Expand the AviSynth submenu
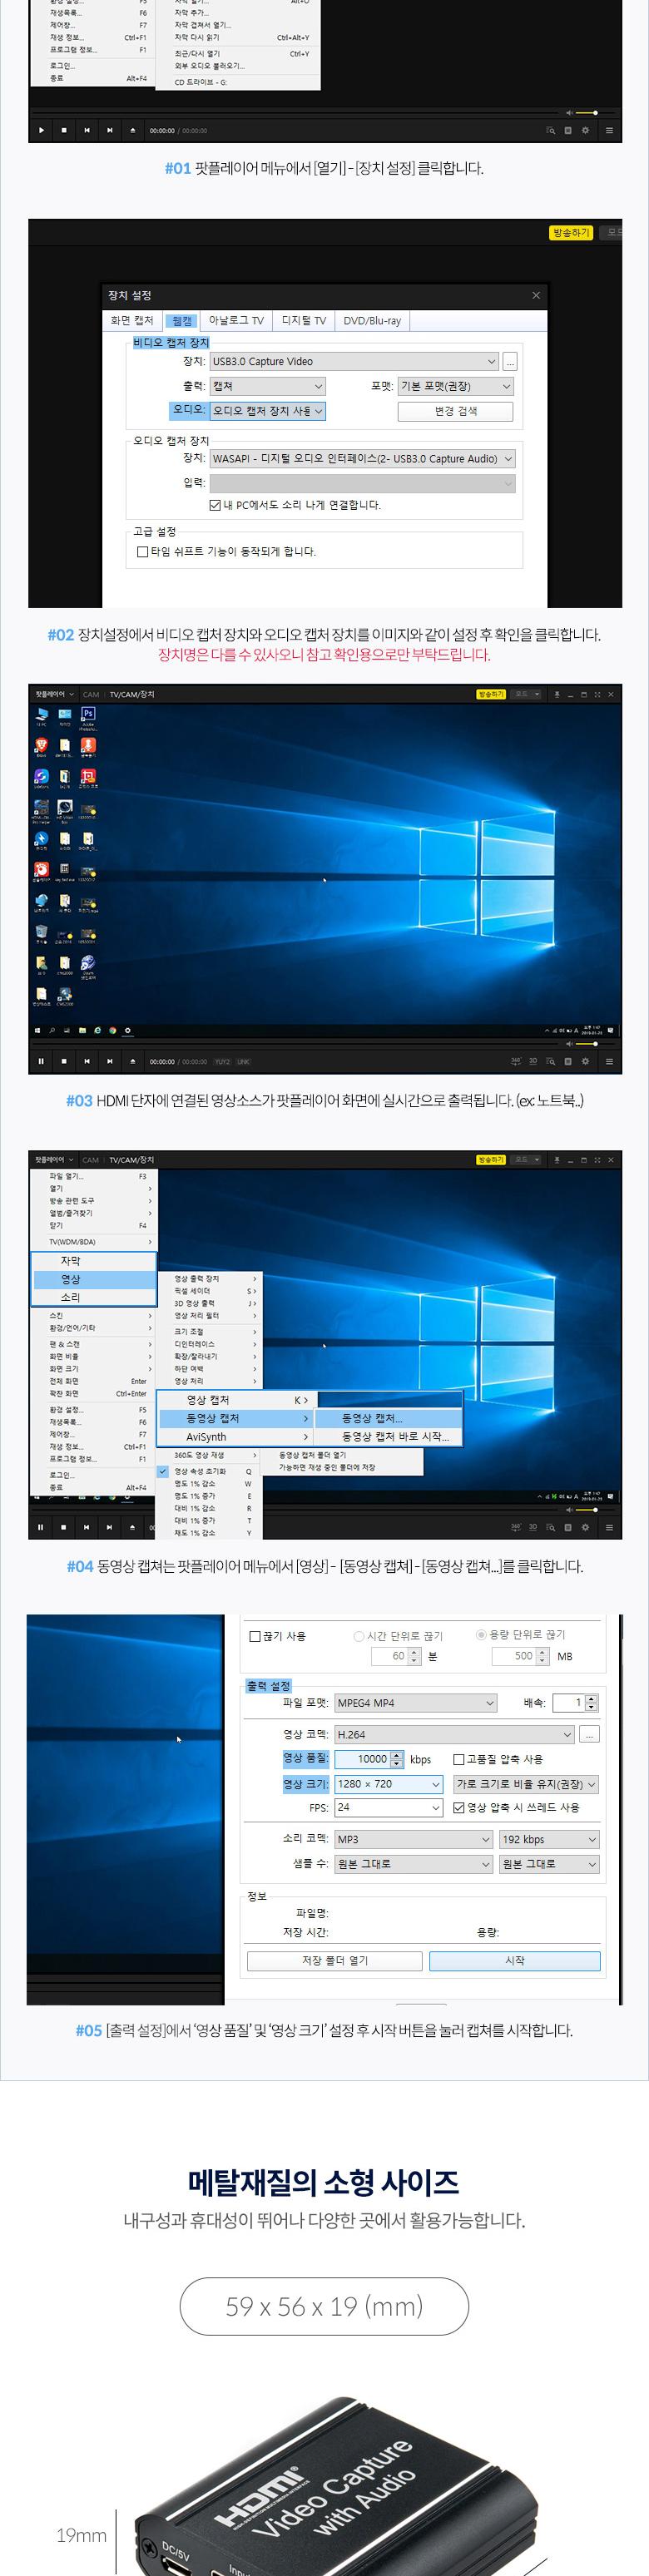The width and height of the screenshot is (649, 2576). [x=236, y=1437]
